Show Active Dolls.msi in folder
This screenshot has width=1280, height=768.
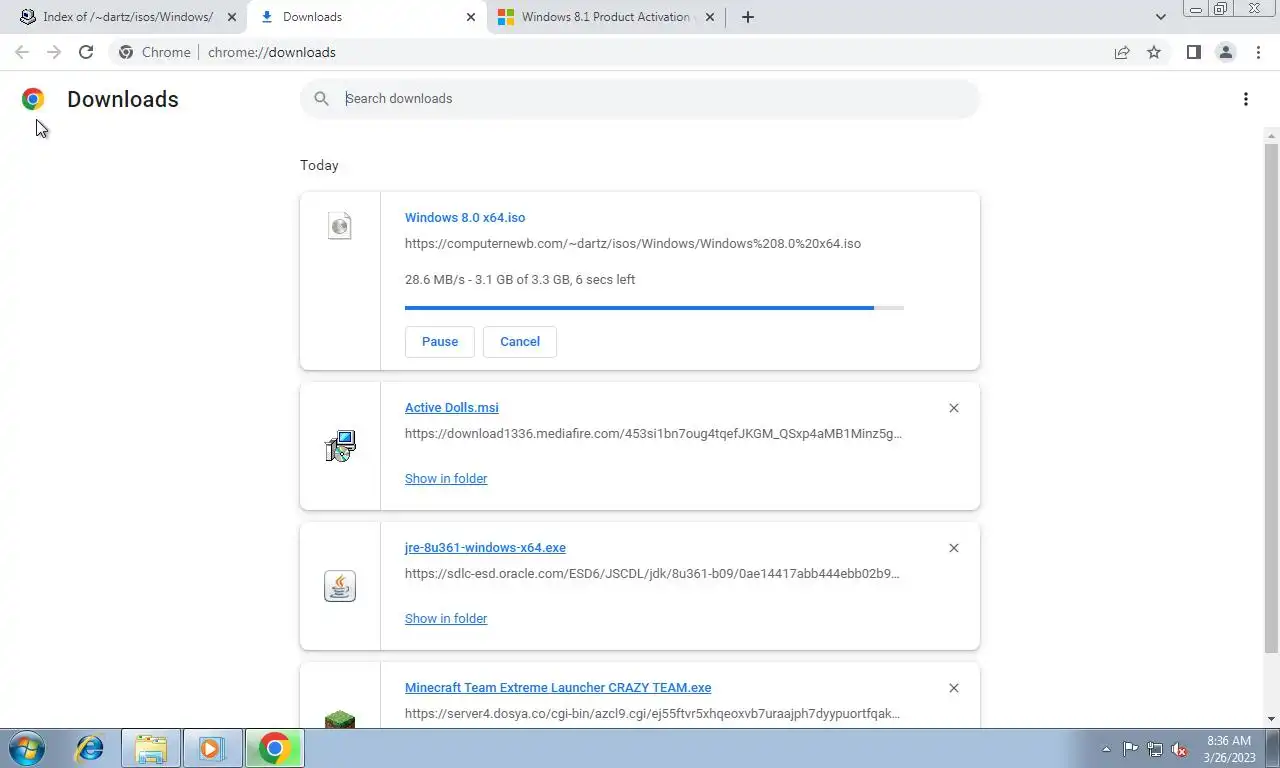(446, 479)
